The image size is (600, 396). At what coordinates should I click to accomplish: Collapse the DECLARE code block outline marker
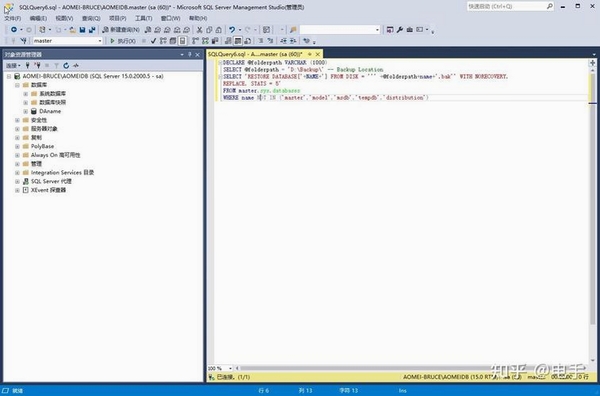pos(220,62)
